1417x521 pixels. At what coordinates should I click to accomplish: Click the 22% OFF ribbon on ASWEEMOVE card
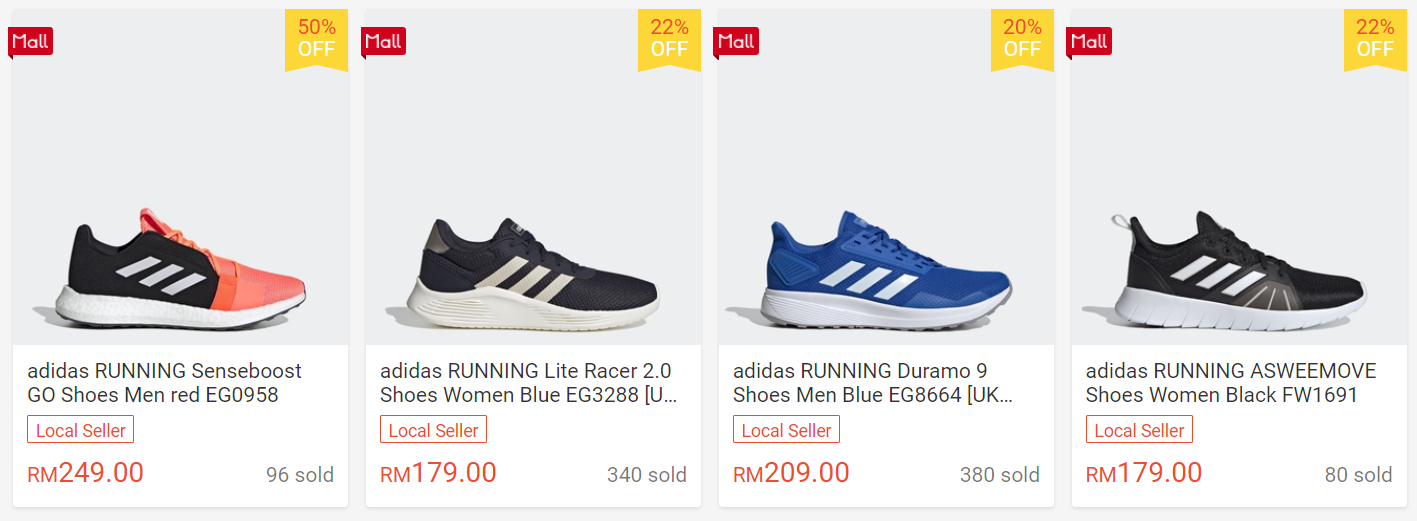click(x=1375, y=39)
